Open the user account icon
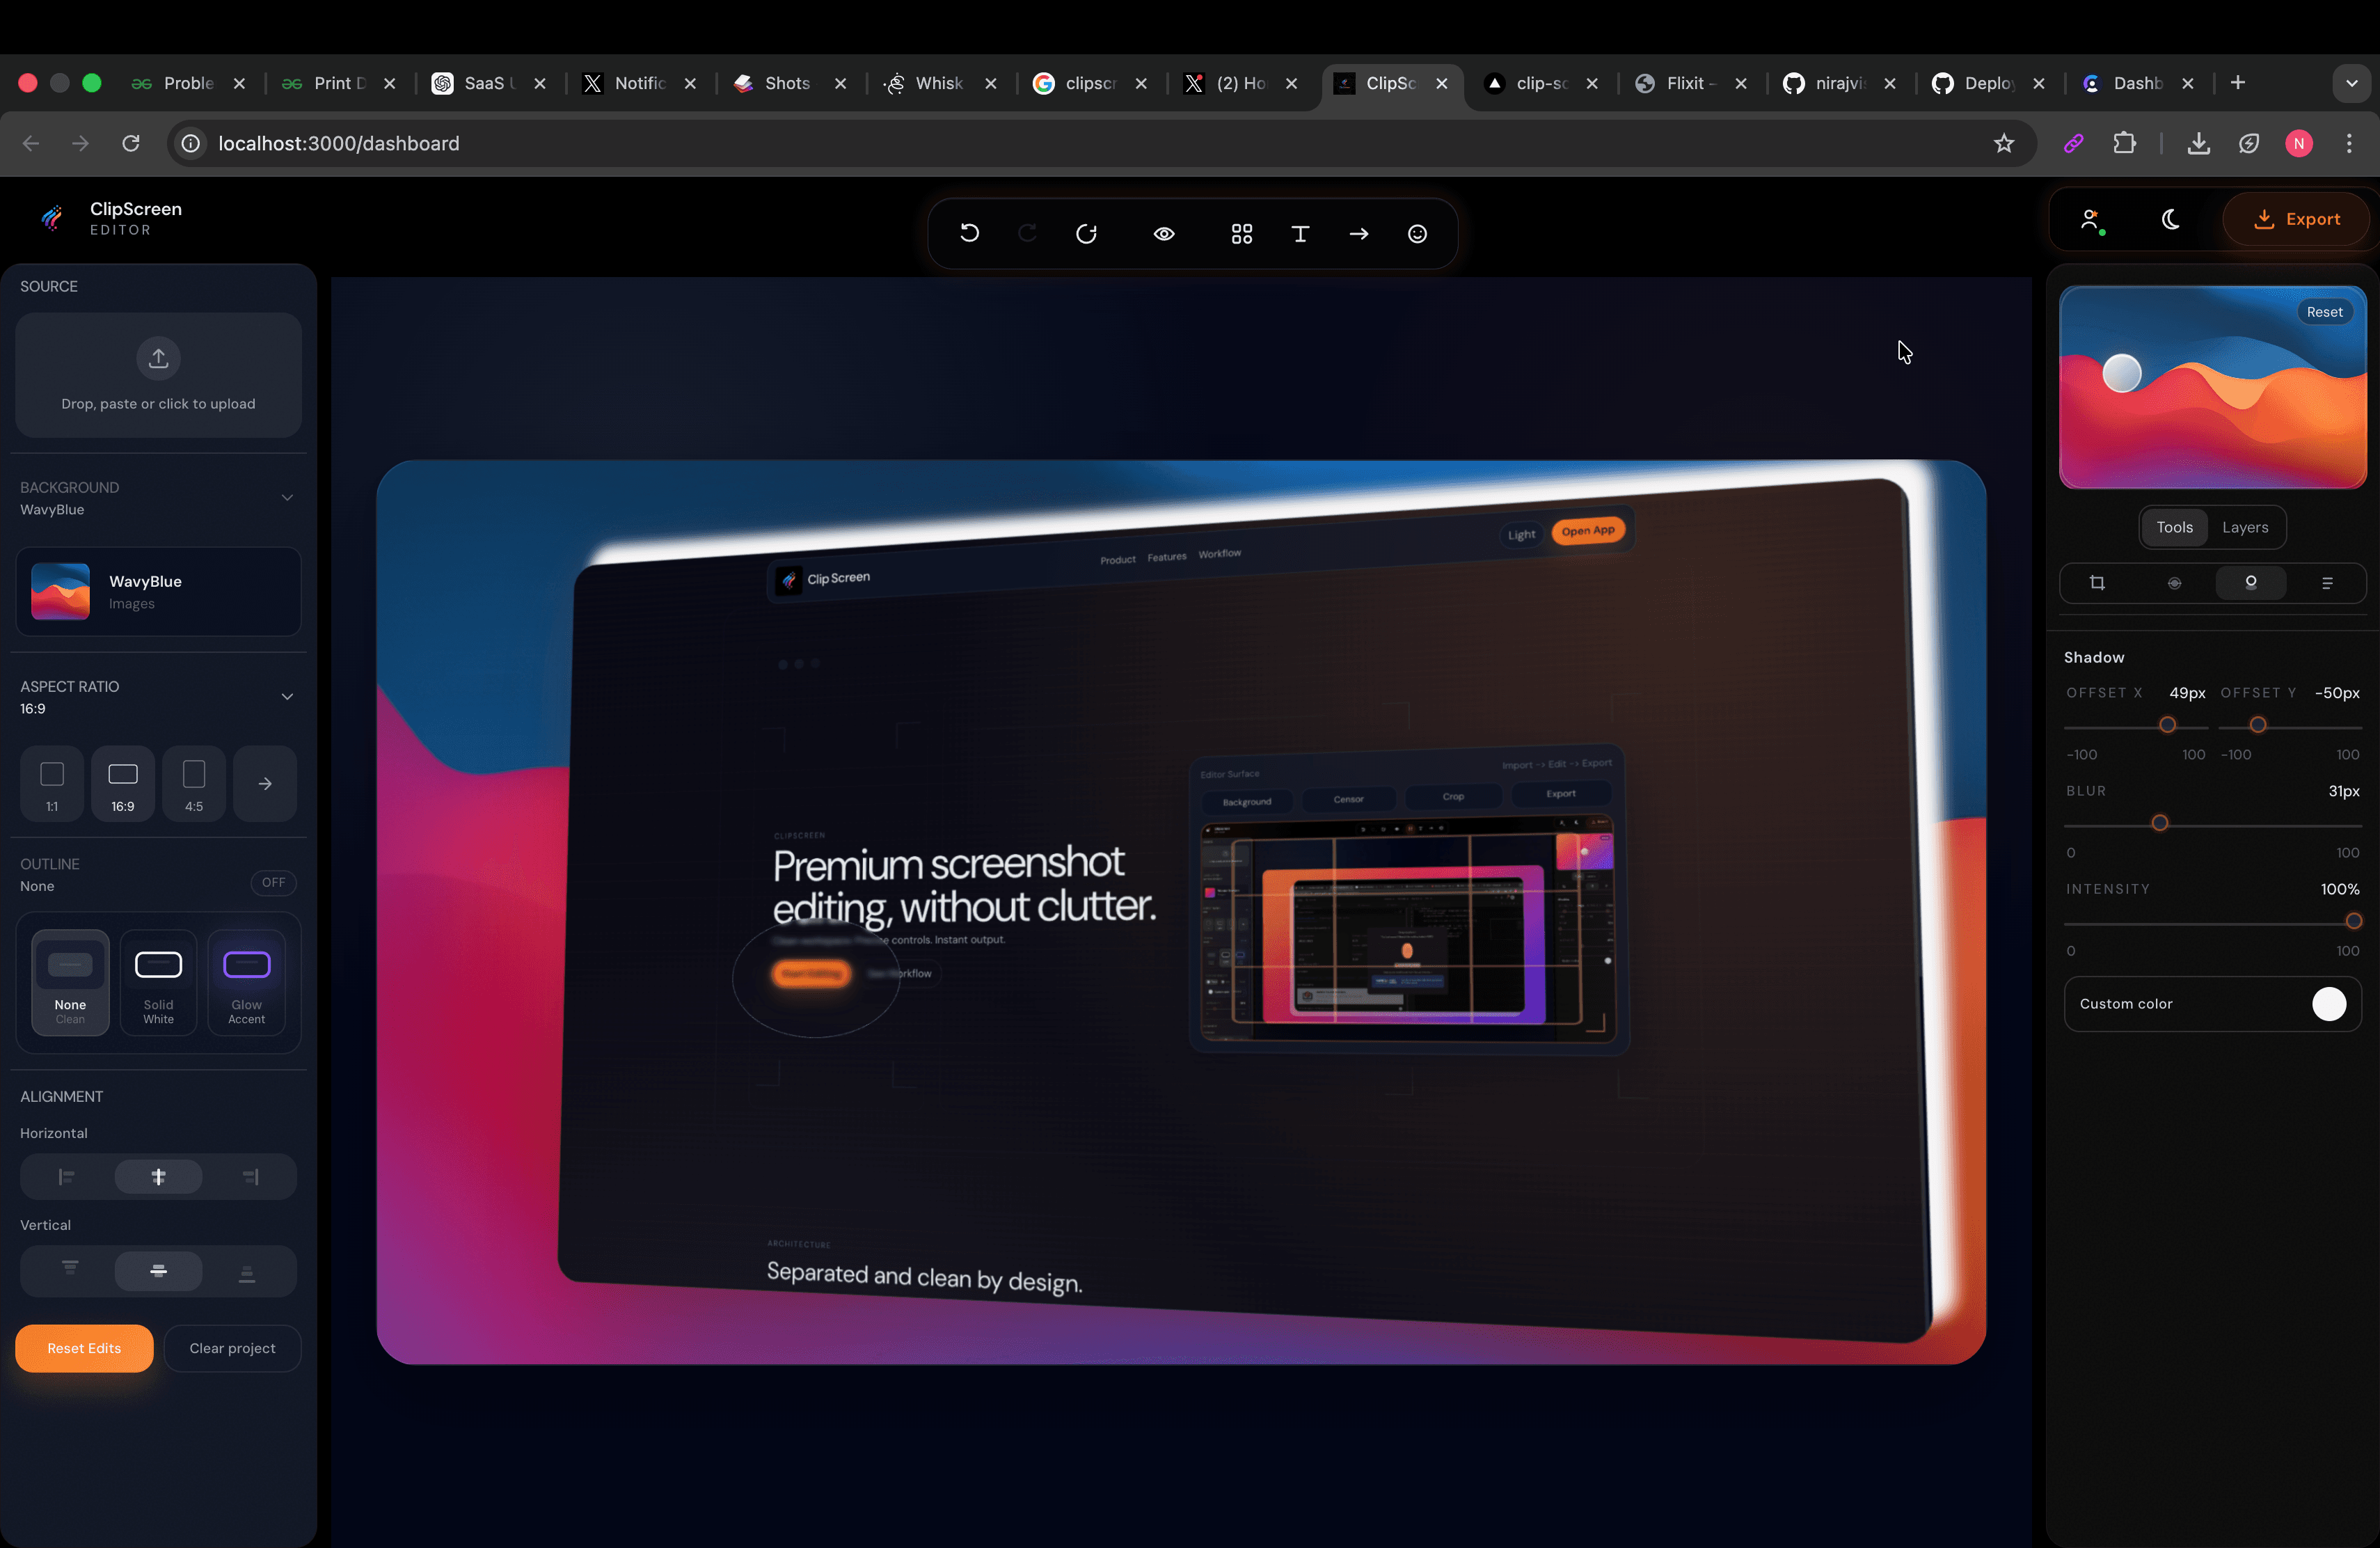This screenshot has width=2380, height=1548. click(x=2092, y=219)
